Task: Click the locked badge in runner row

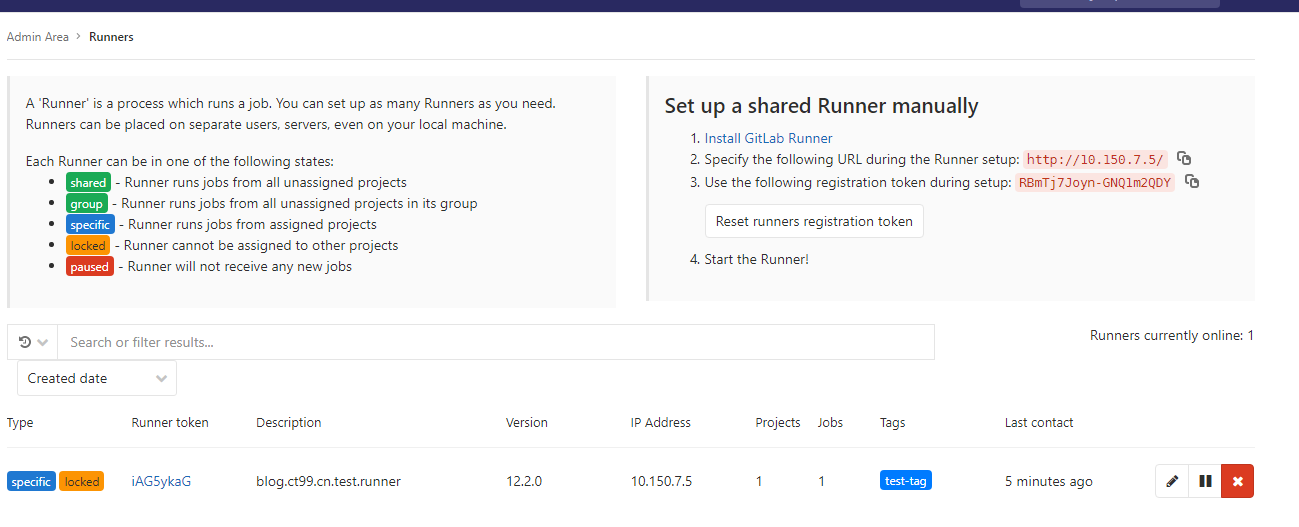Action: point(82,482)
